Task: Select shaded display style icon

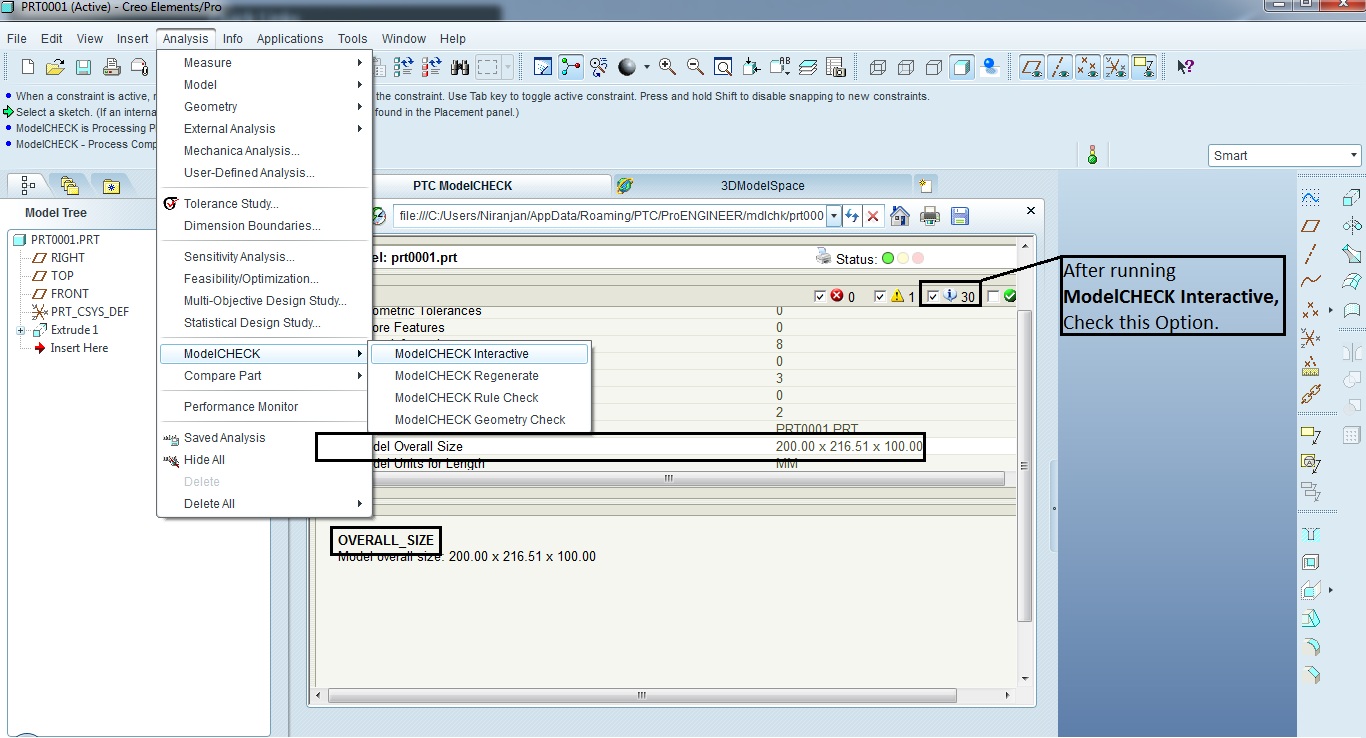Action: point(961,67)
